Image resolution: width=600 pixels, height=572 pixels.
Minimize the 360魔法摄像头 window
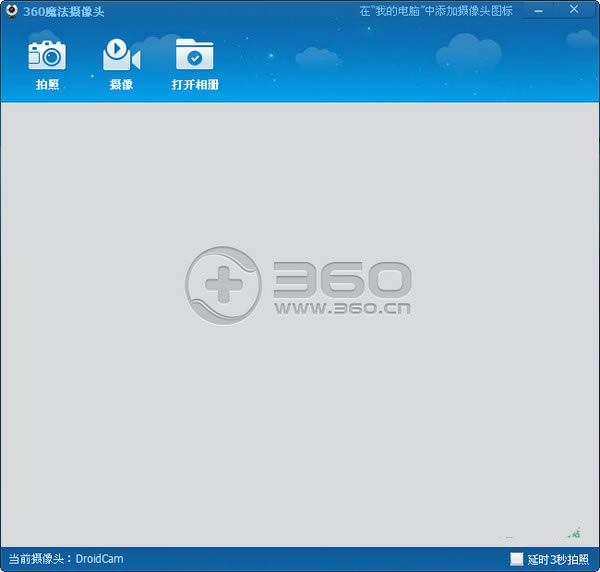[538, 11]
